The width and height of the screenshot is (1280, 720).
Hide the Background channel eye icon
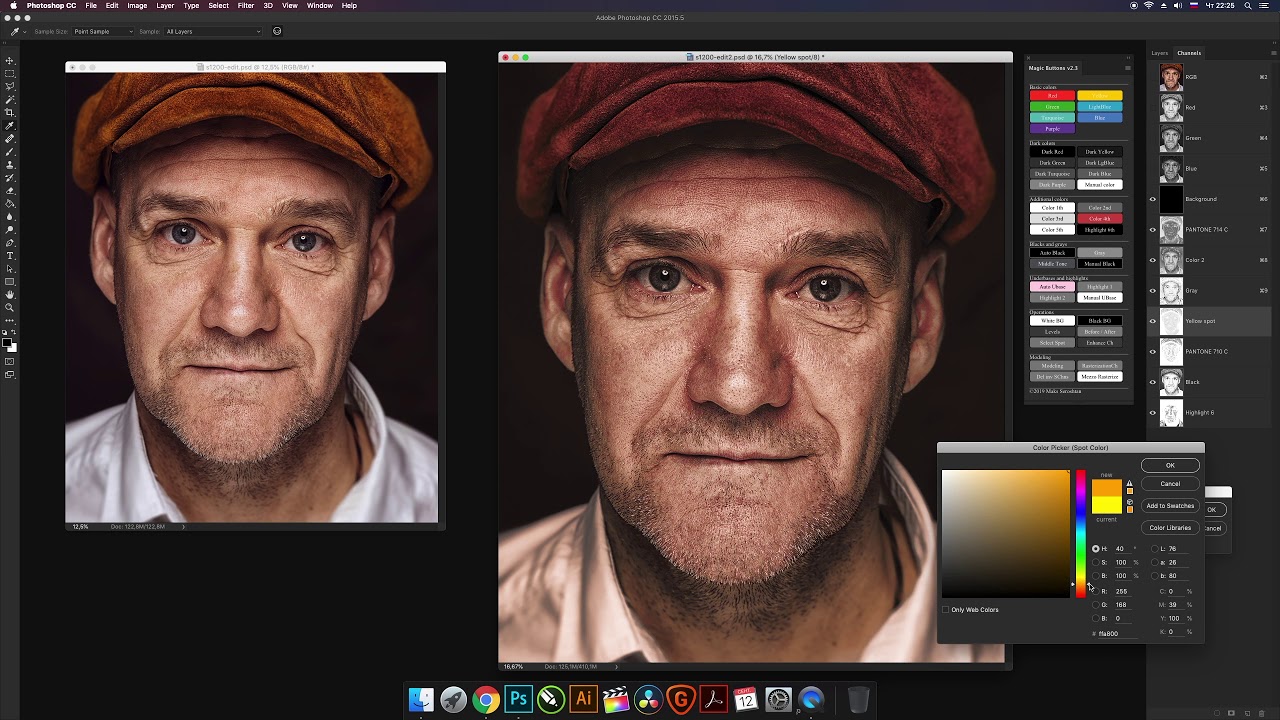pyautogui.click(x=1152, y=199)
